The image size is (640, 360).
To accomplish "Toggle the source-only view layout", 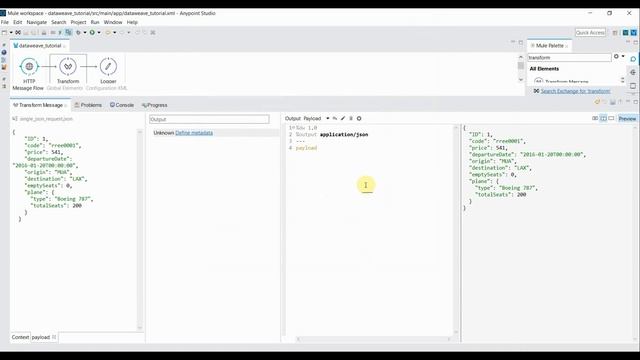I will [611, 118].
